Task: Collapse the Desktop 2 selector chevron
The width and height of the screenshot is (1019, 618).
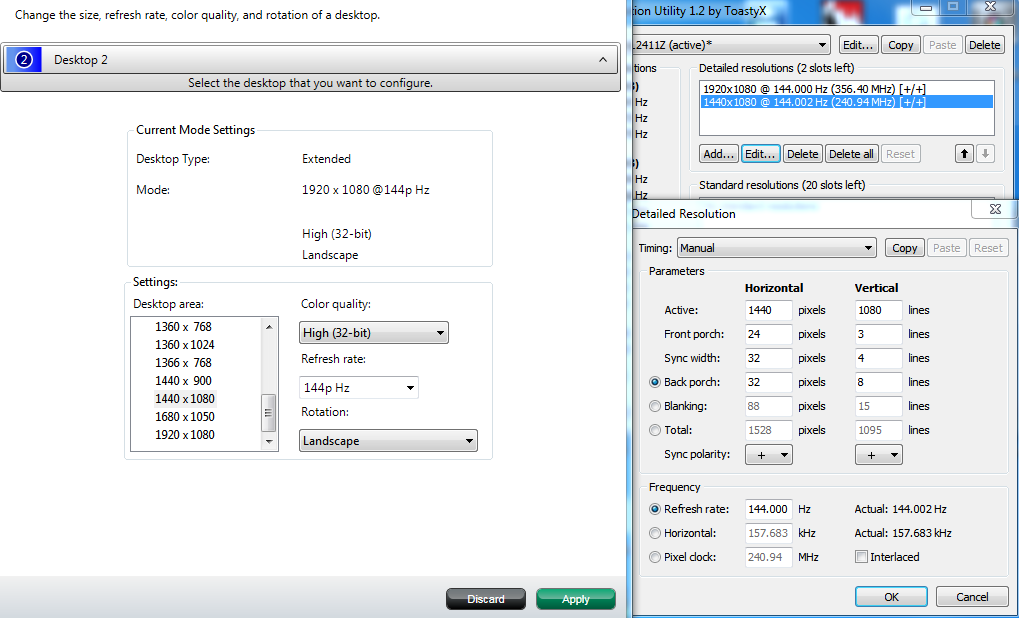Action: [602, 60]
